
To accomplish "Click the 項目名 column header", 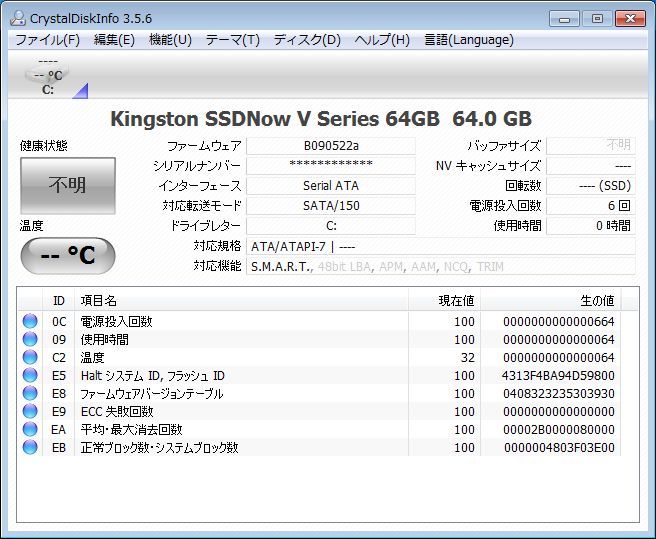I will [241, 300].
